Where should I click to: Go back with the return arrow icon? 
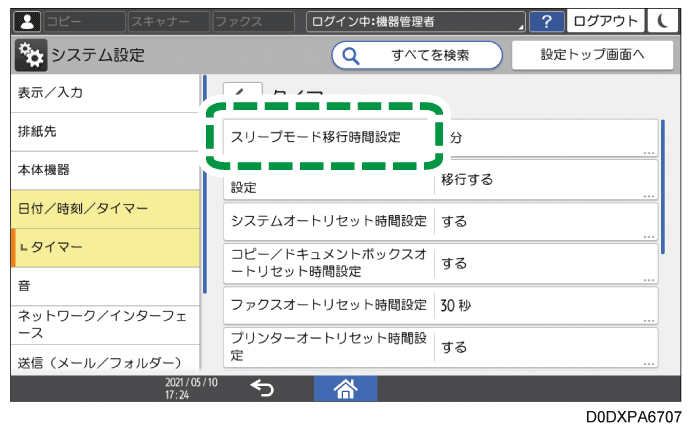pyautogui.click(x=262, y=388)
